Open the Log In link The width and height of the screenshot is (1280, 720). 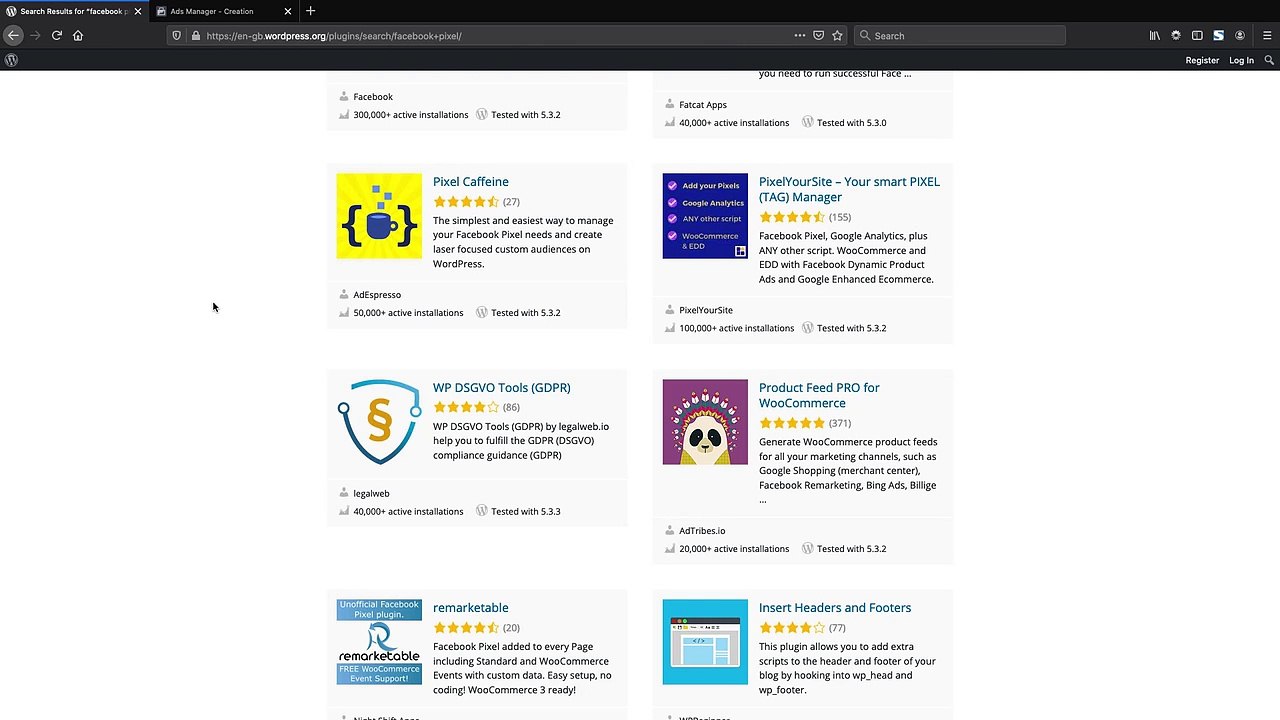click(1241, 60)
